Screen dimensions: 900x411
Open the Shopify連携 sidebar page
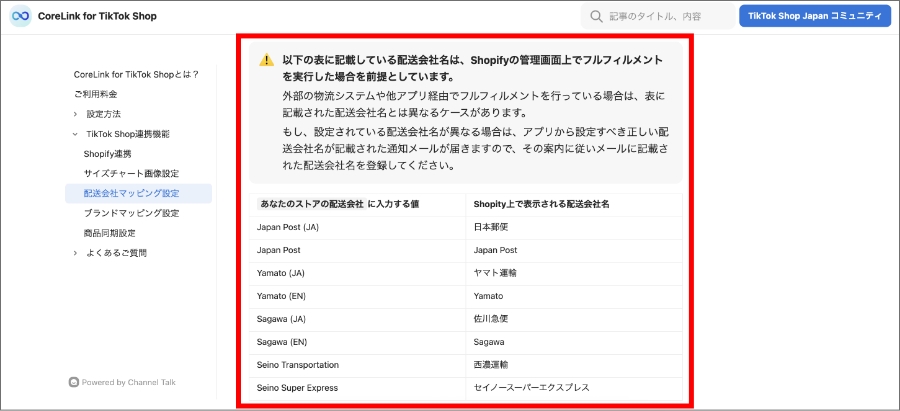tap(107, 154)
